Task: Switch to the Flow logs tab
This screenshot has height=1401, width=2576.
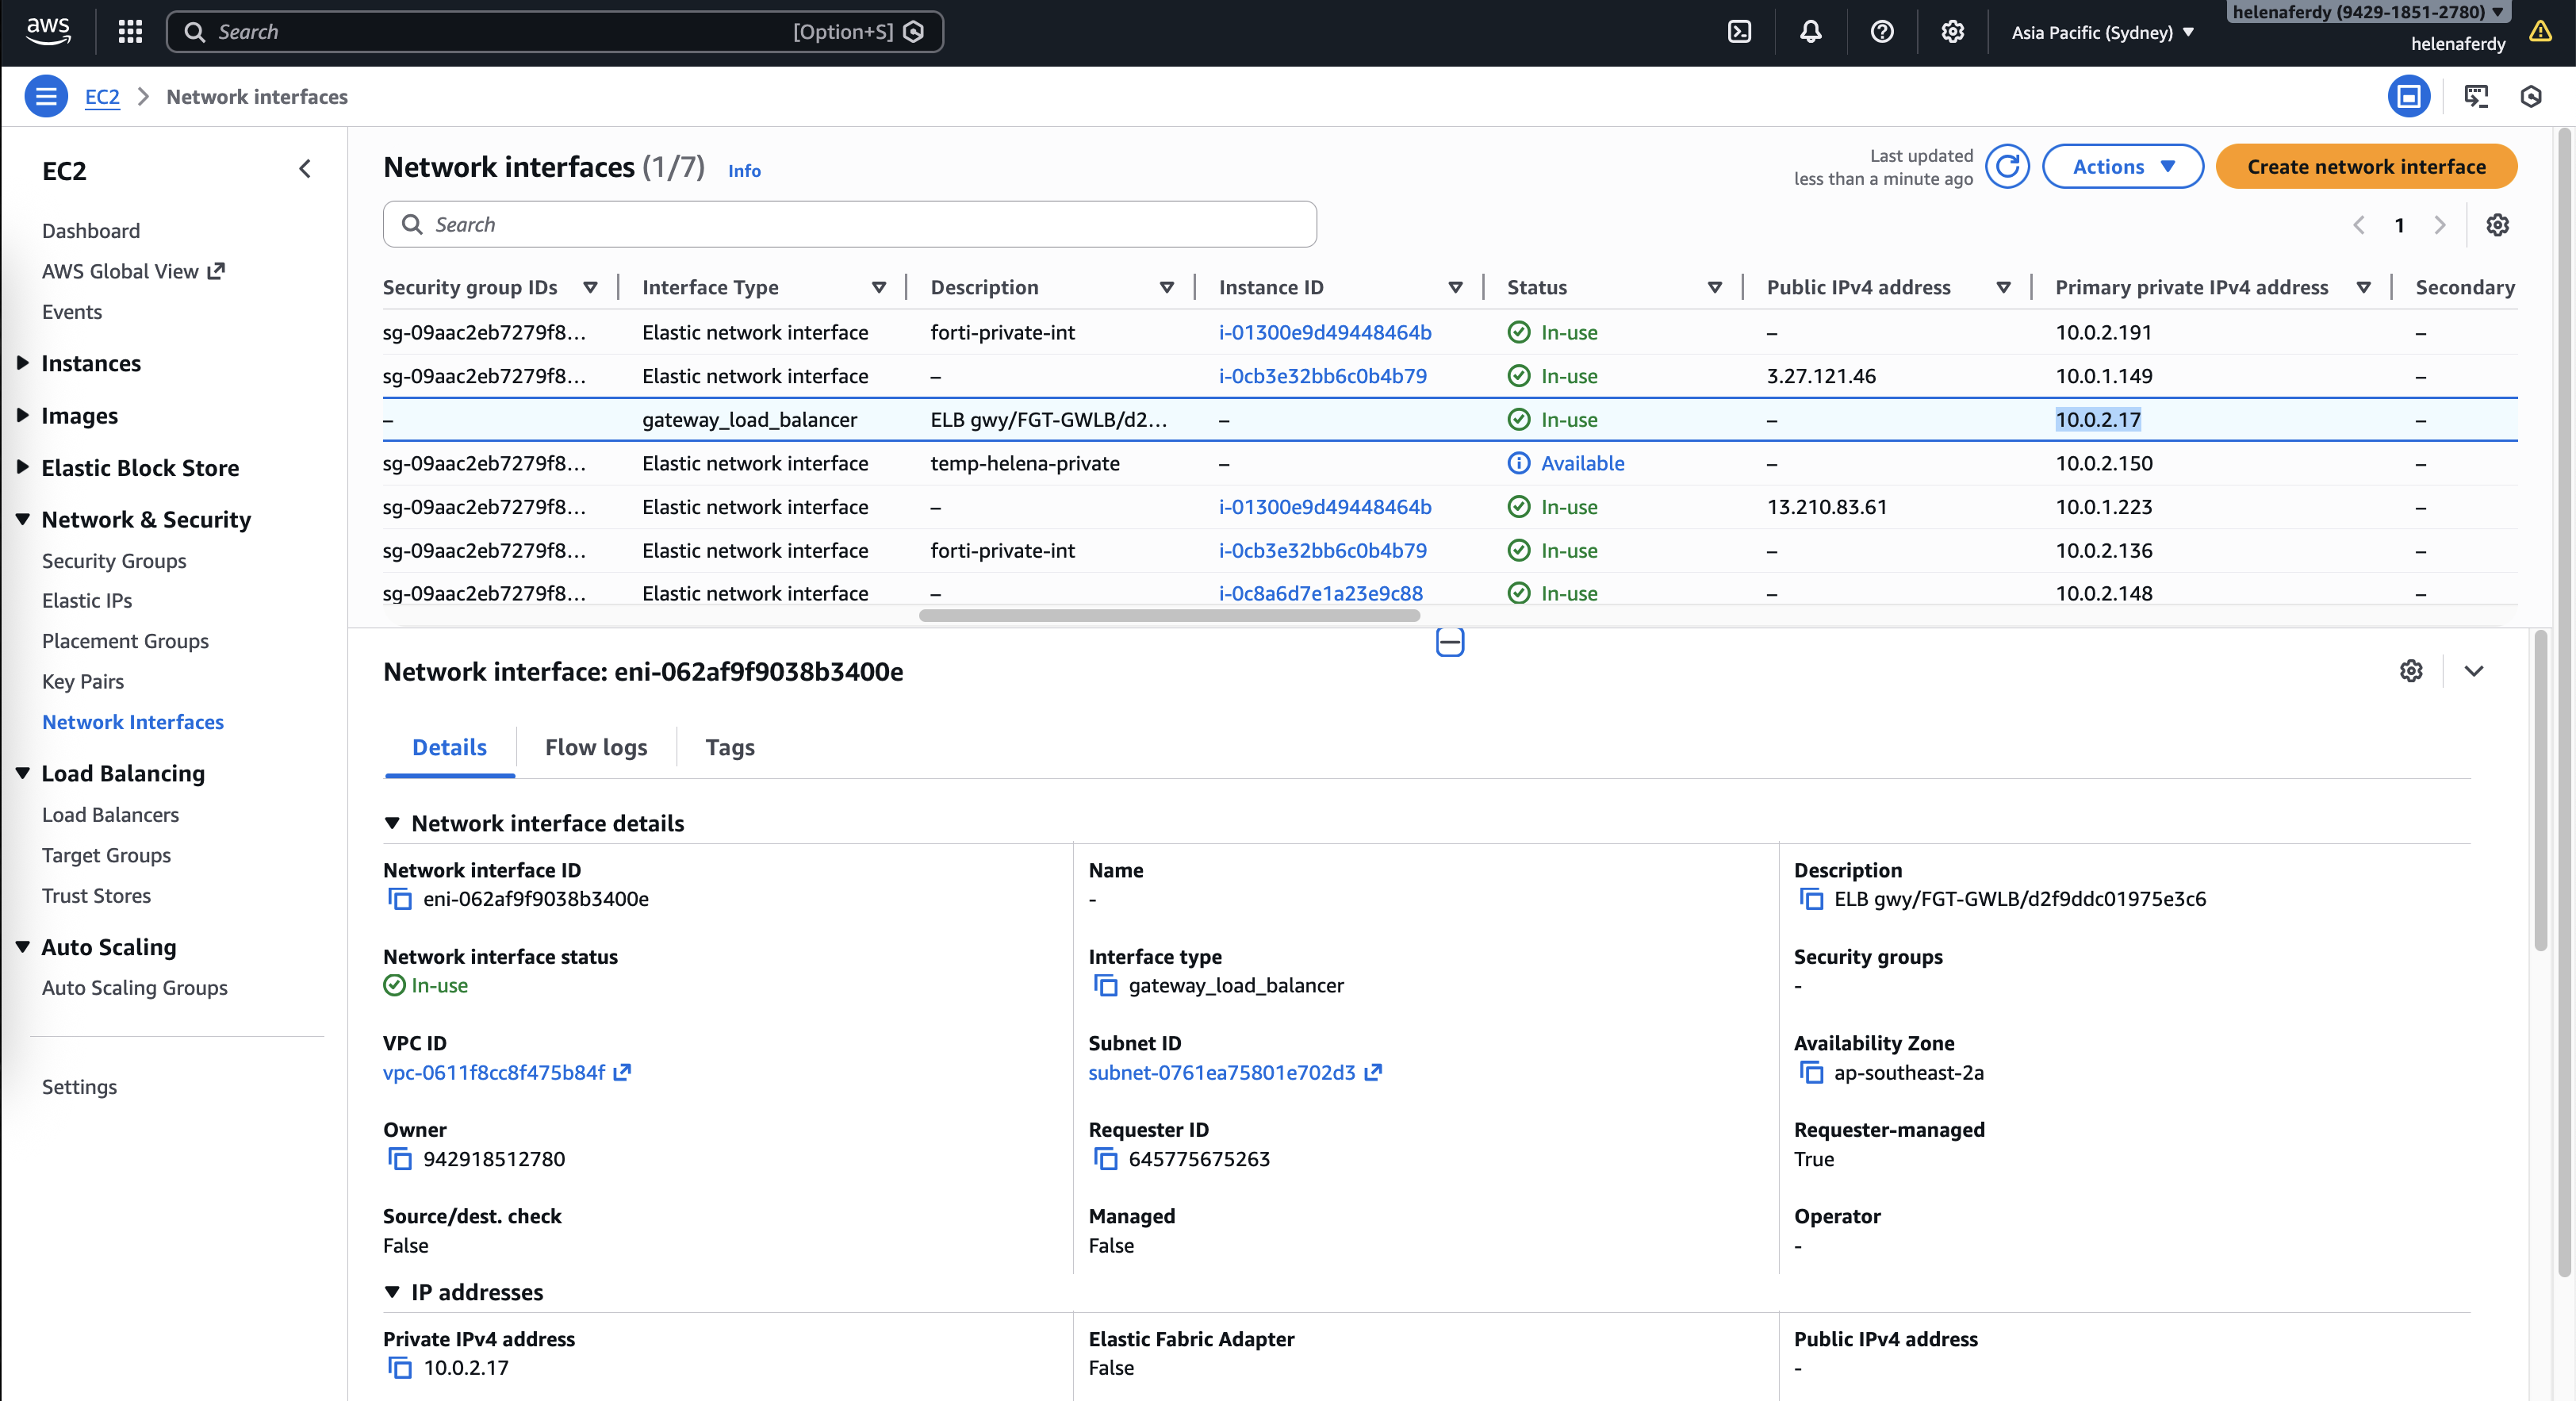Action: (x=596, y=748)
